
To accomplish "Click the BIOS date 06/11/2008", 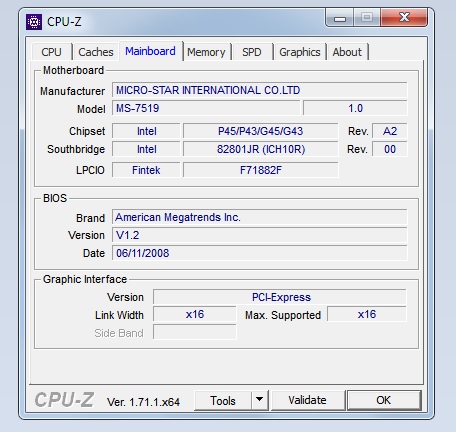I will pos(259,253).
